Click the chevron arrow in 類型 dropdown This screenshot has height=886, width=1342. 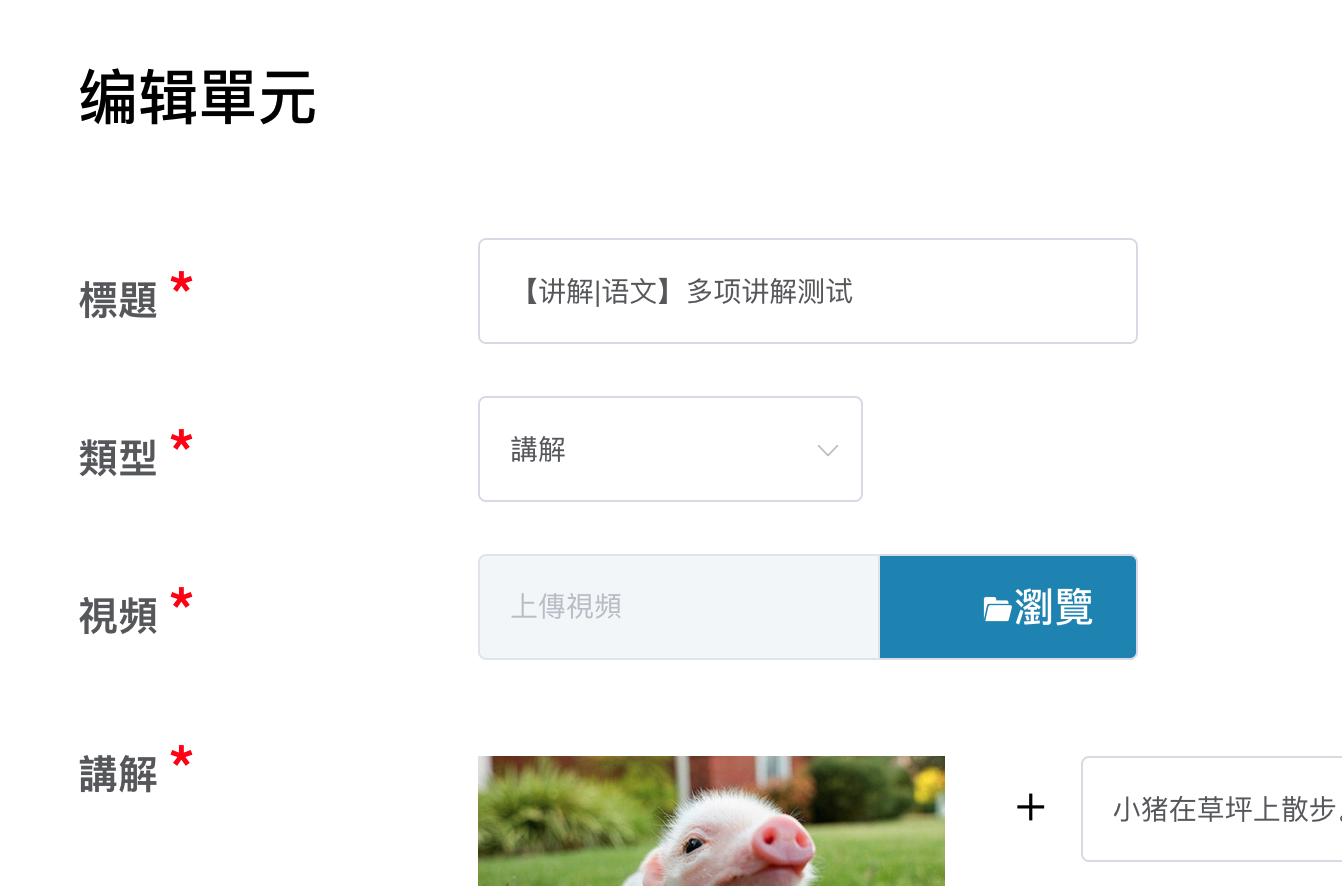click(828, 450)
